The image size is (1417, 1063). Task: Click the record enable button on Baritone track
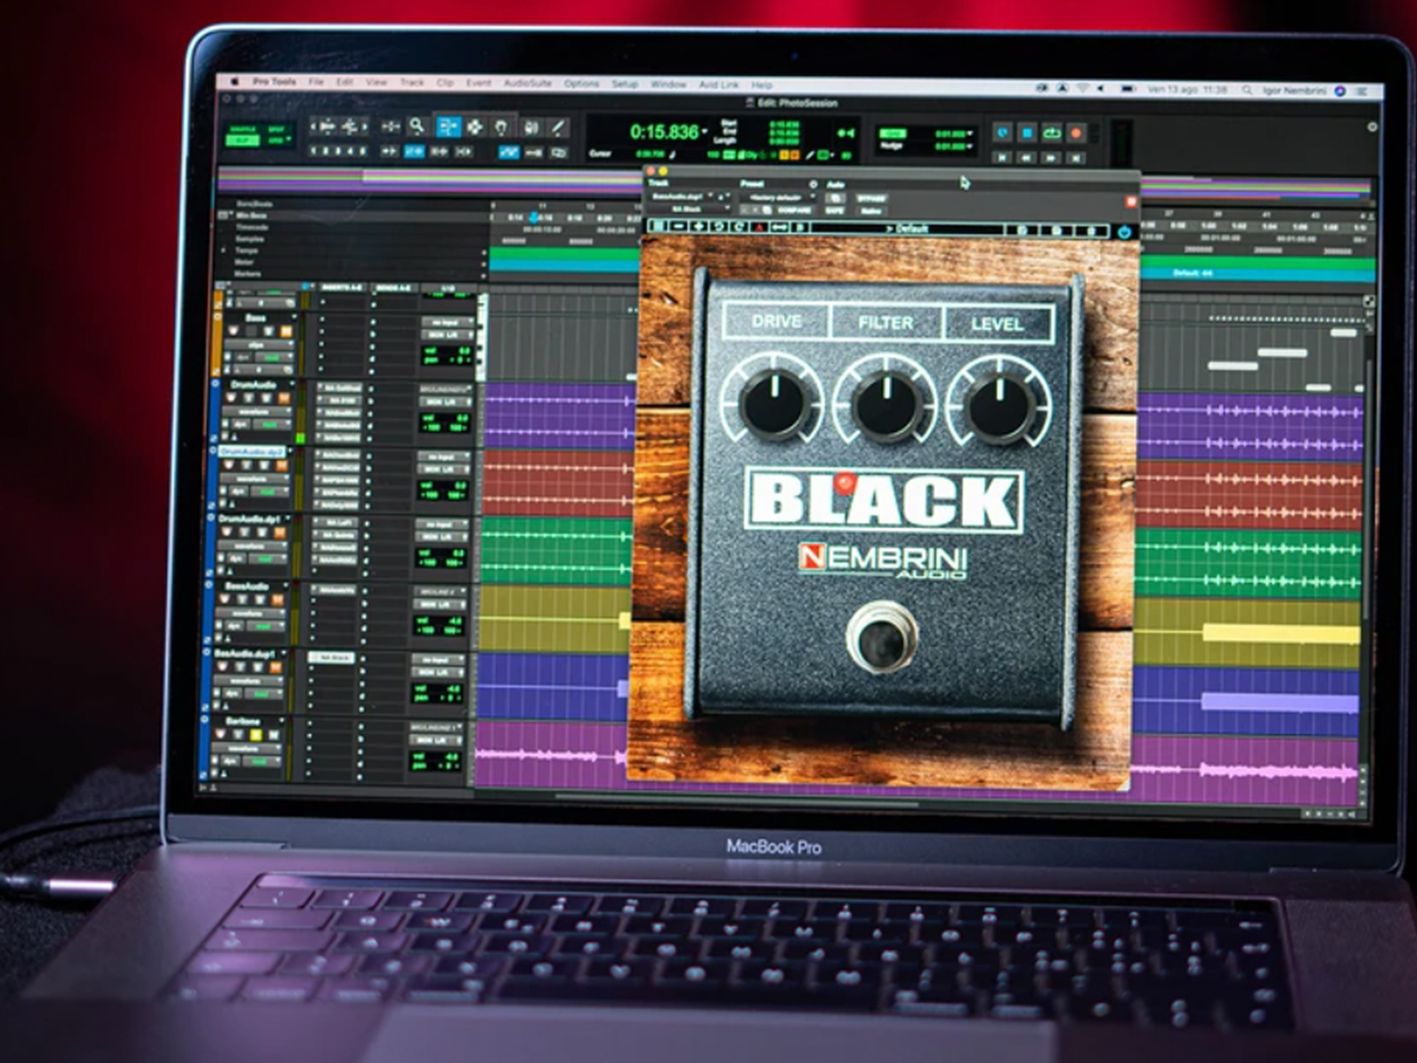tap(222, 736)
